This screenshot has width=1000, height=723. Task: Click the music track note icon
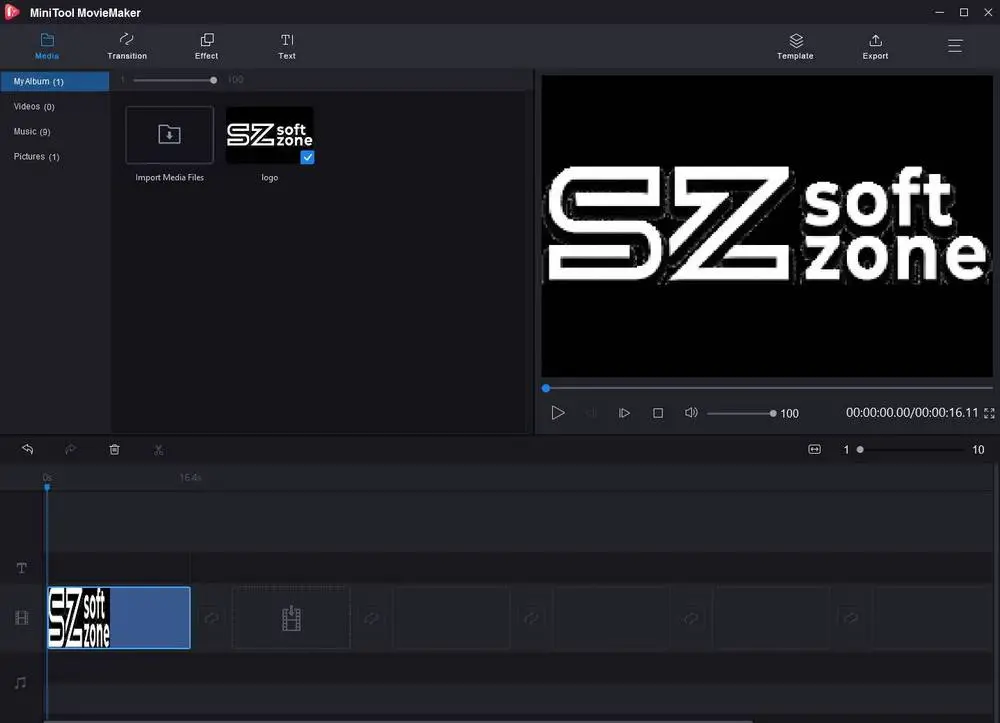pyautogui.click(x=20, y=683)
